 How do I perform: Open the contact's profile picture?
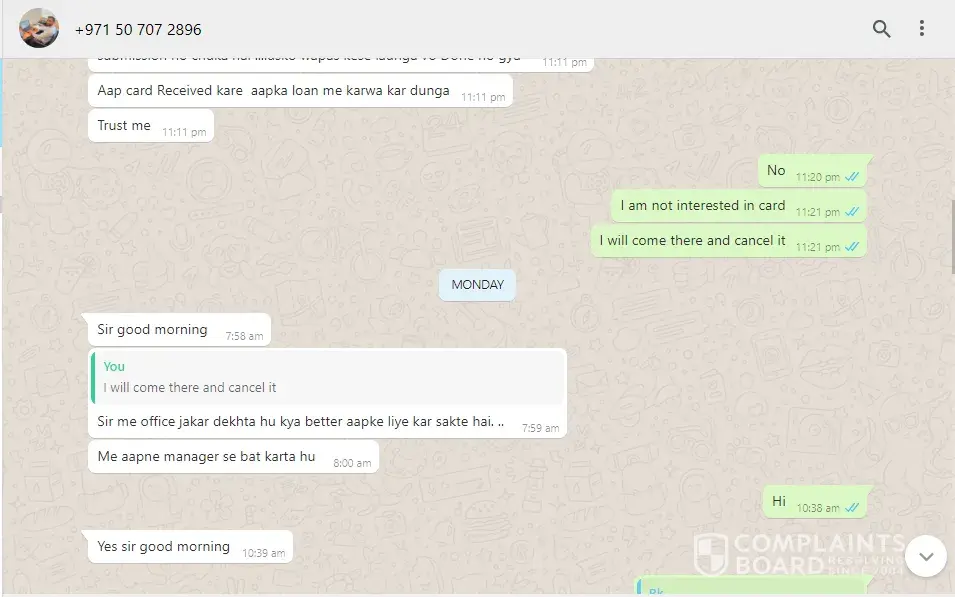[39, 28]
